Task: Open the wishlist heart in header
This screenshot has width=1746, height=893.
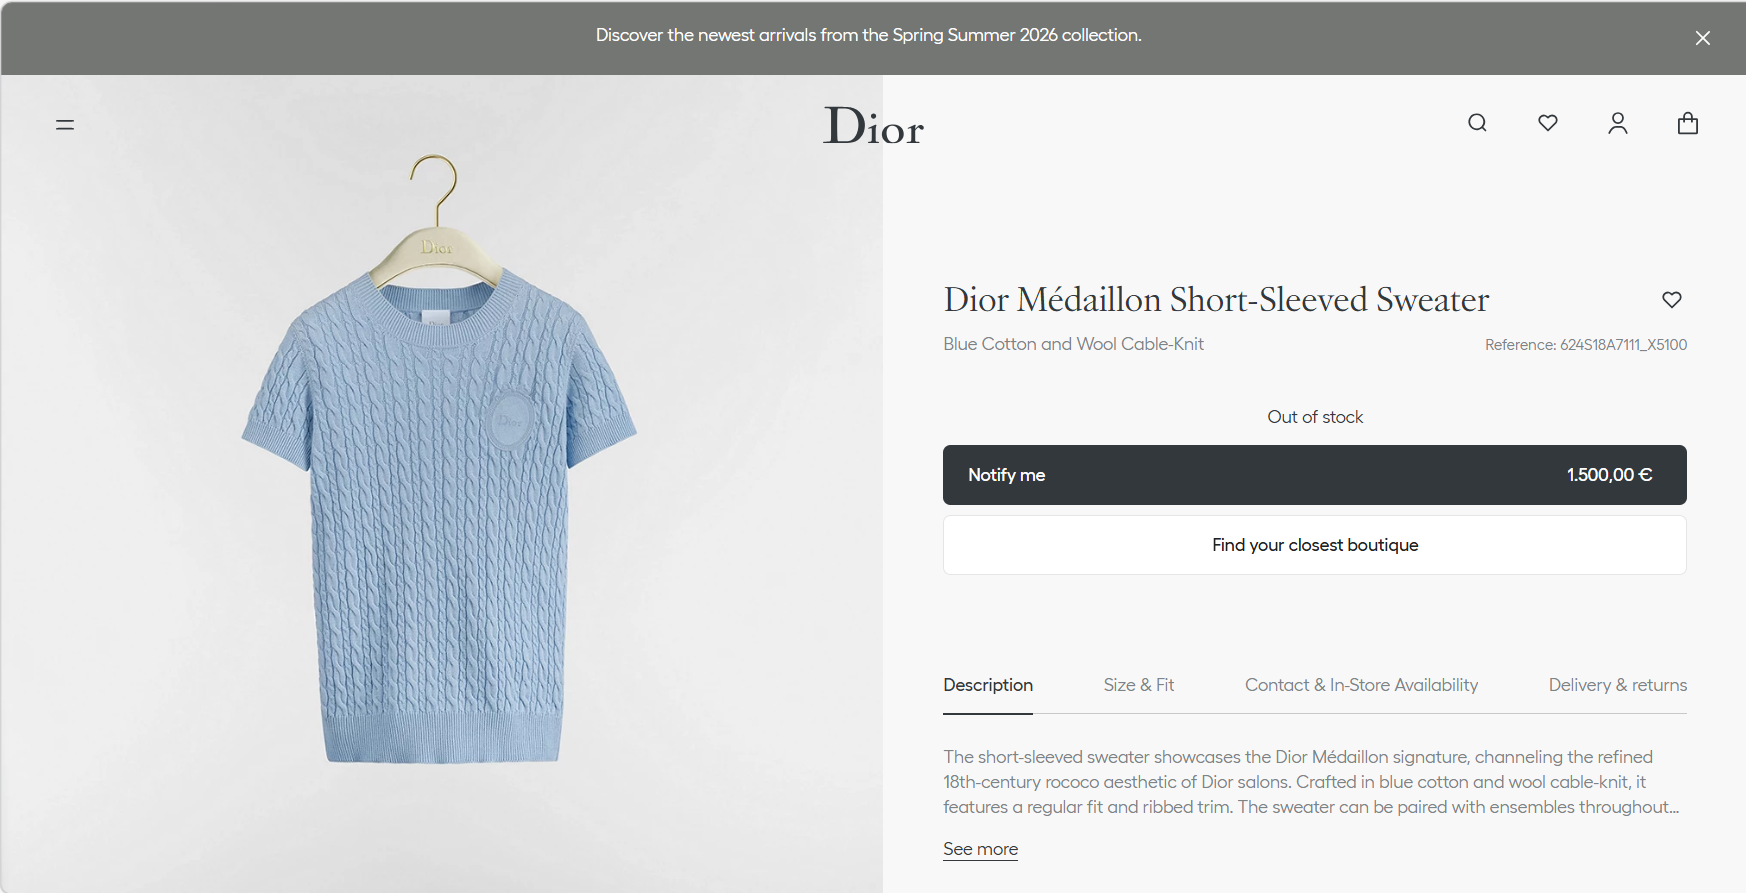Action: click(x=1548, y=123)
